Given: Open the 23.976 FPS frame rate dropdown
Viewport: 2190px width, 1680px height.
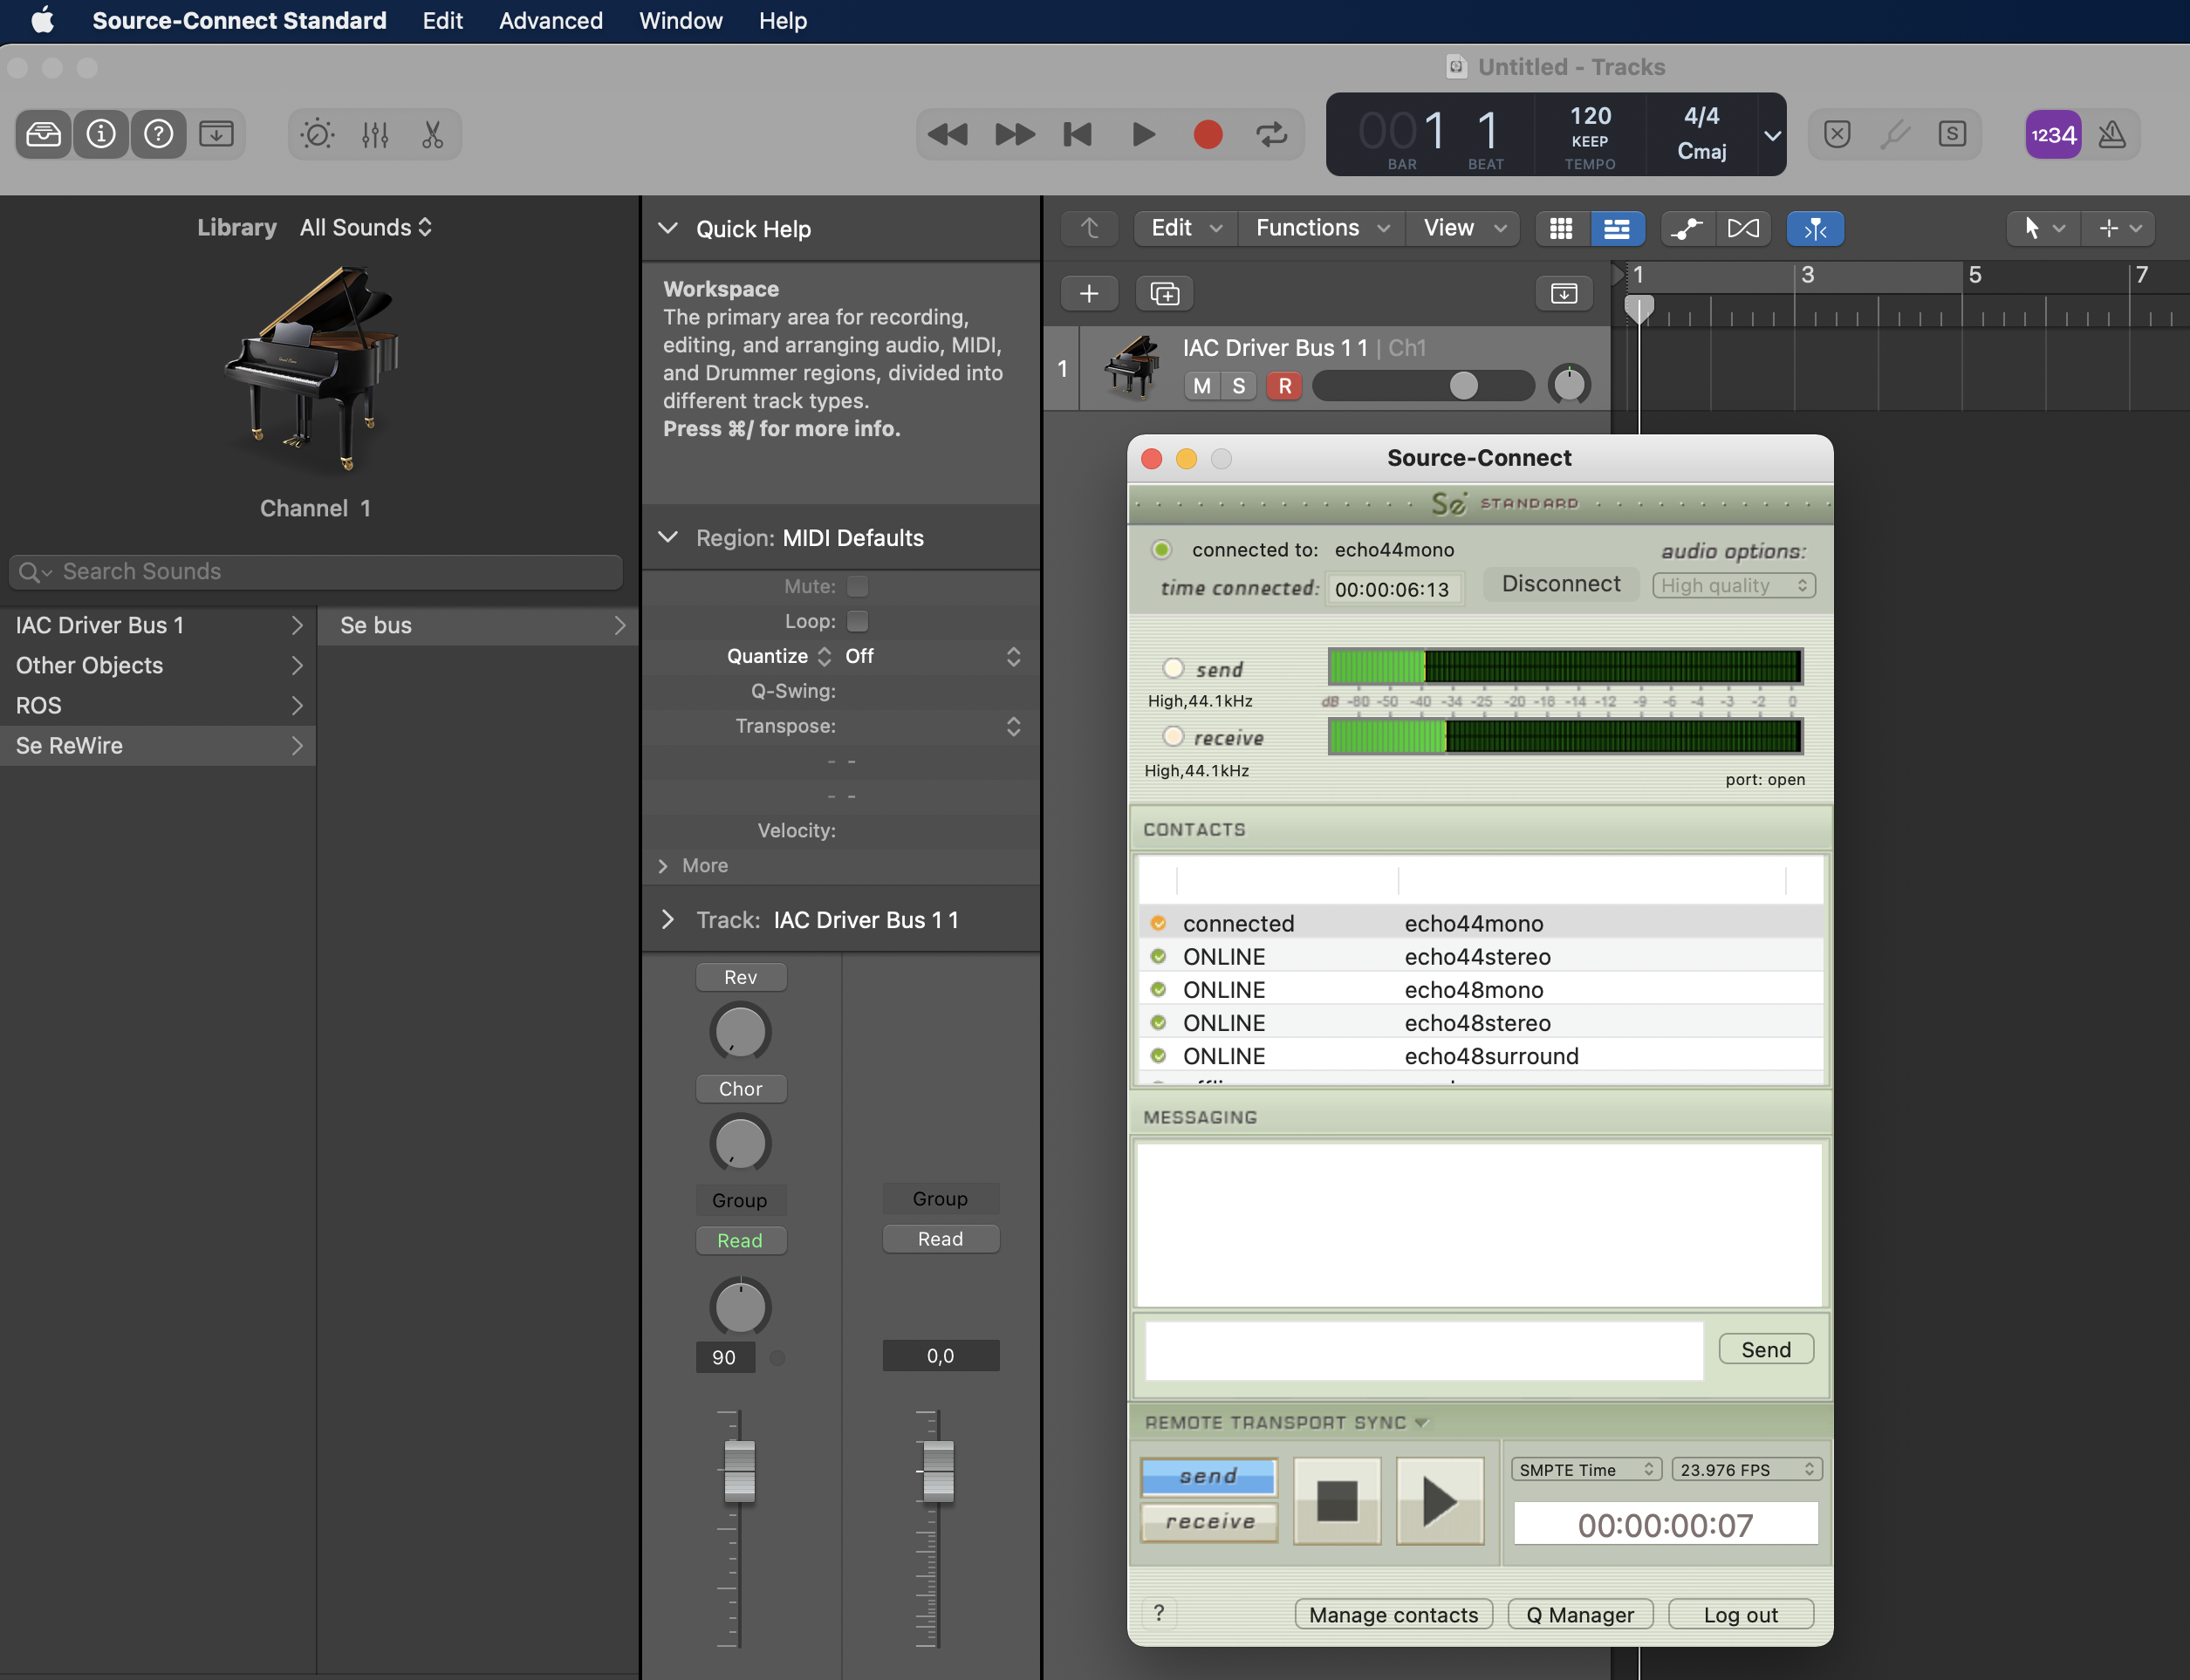Looking at the screenshot, I should coord(1746,1469).
